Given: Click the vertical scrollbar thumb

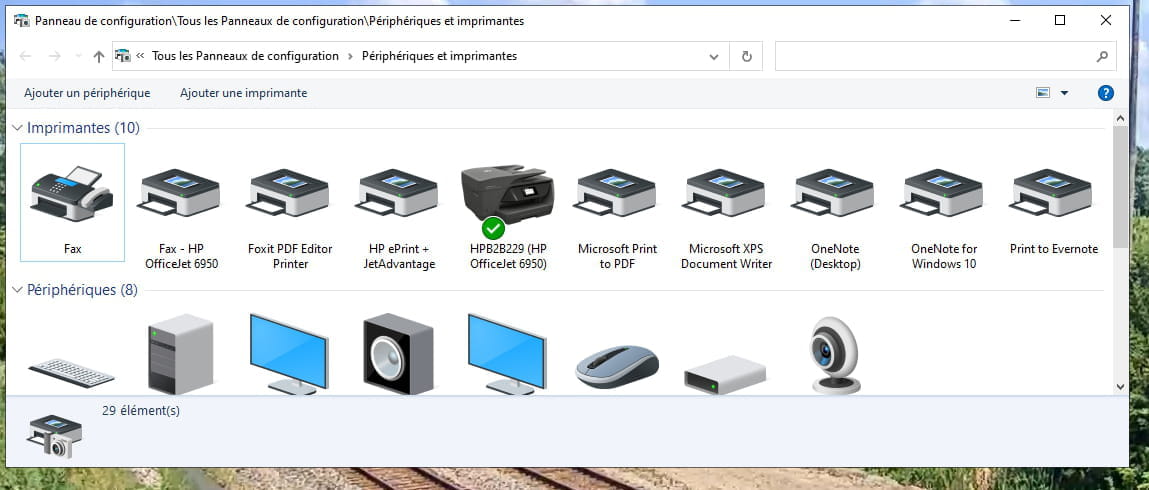Looking at the screenshot, I should pos(1120,187).
